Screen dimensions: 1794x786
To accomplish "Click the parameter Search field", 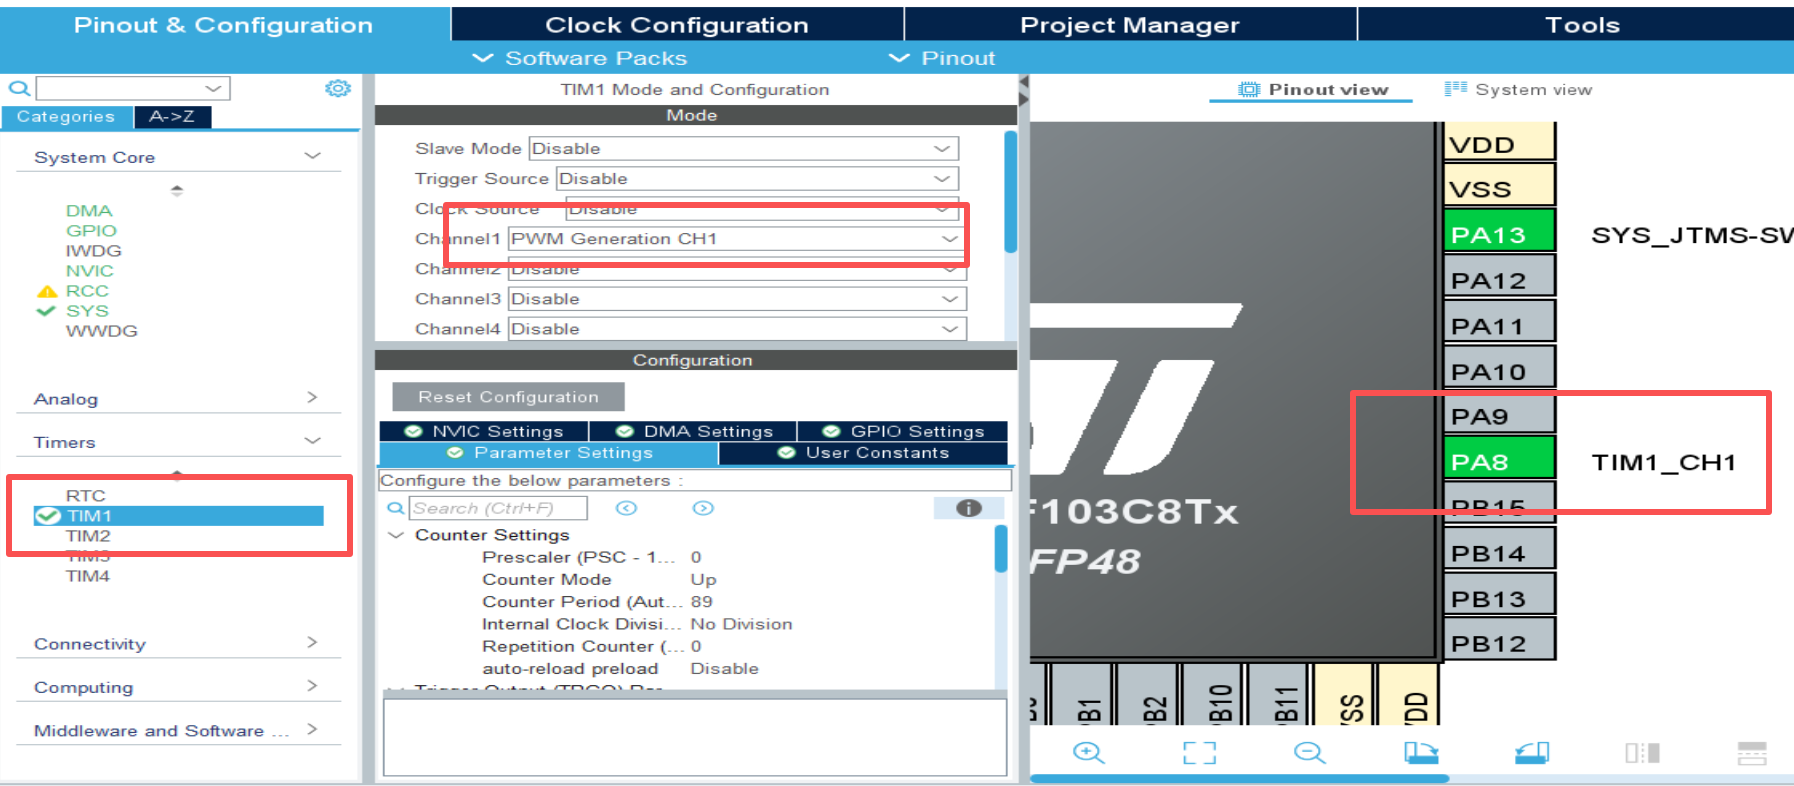I will [498, 508].
